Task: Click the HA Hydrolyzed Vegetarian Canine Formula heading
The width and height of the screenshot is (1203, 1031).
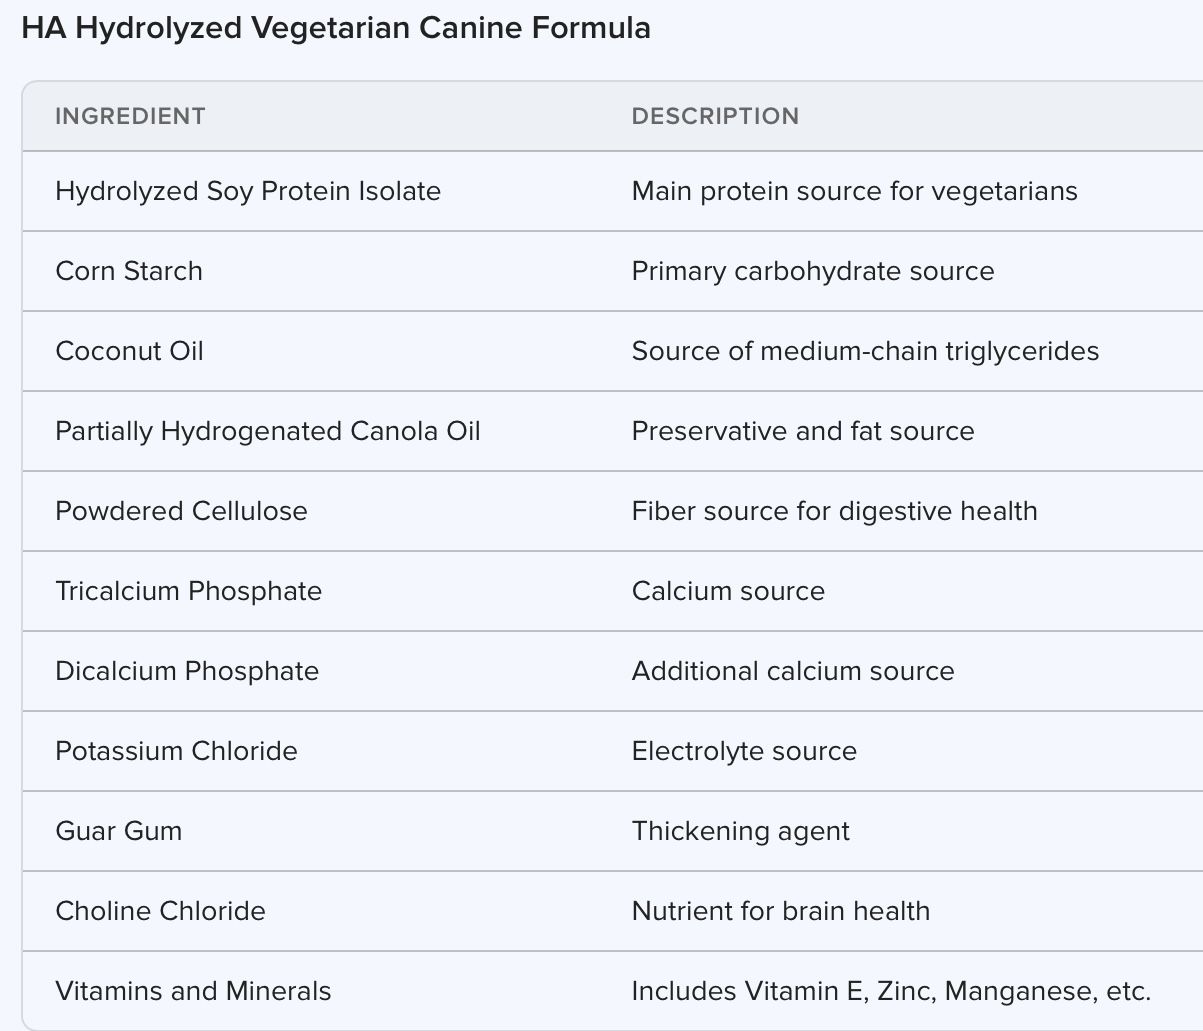Action: click(336, 28)
